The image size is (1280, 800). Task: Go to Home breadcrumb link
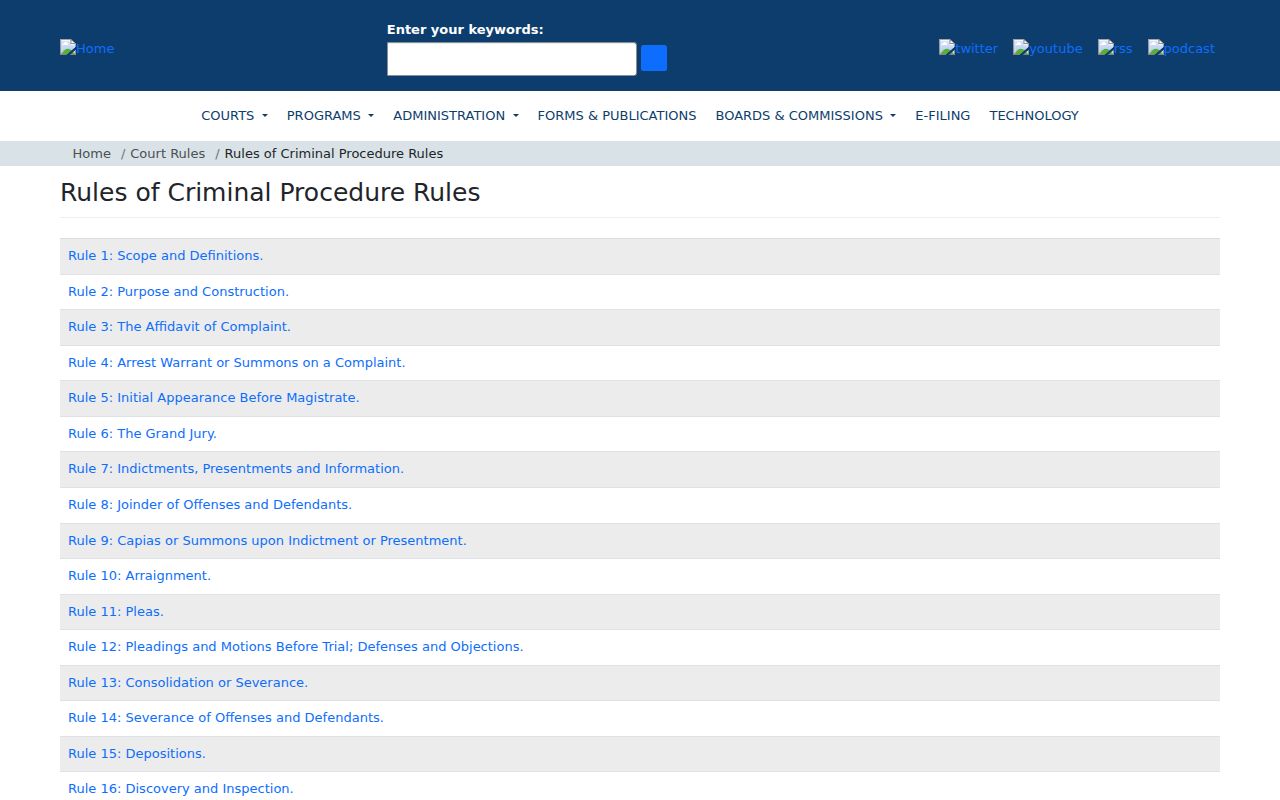tap(92, 153)
